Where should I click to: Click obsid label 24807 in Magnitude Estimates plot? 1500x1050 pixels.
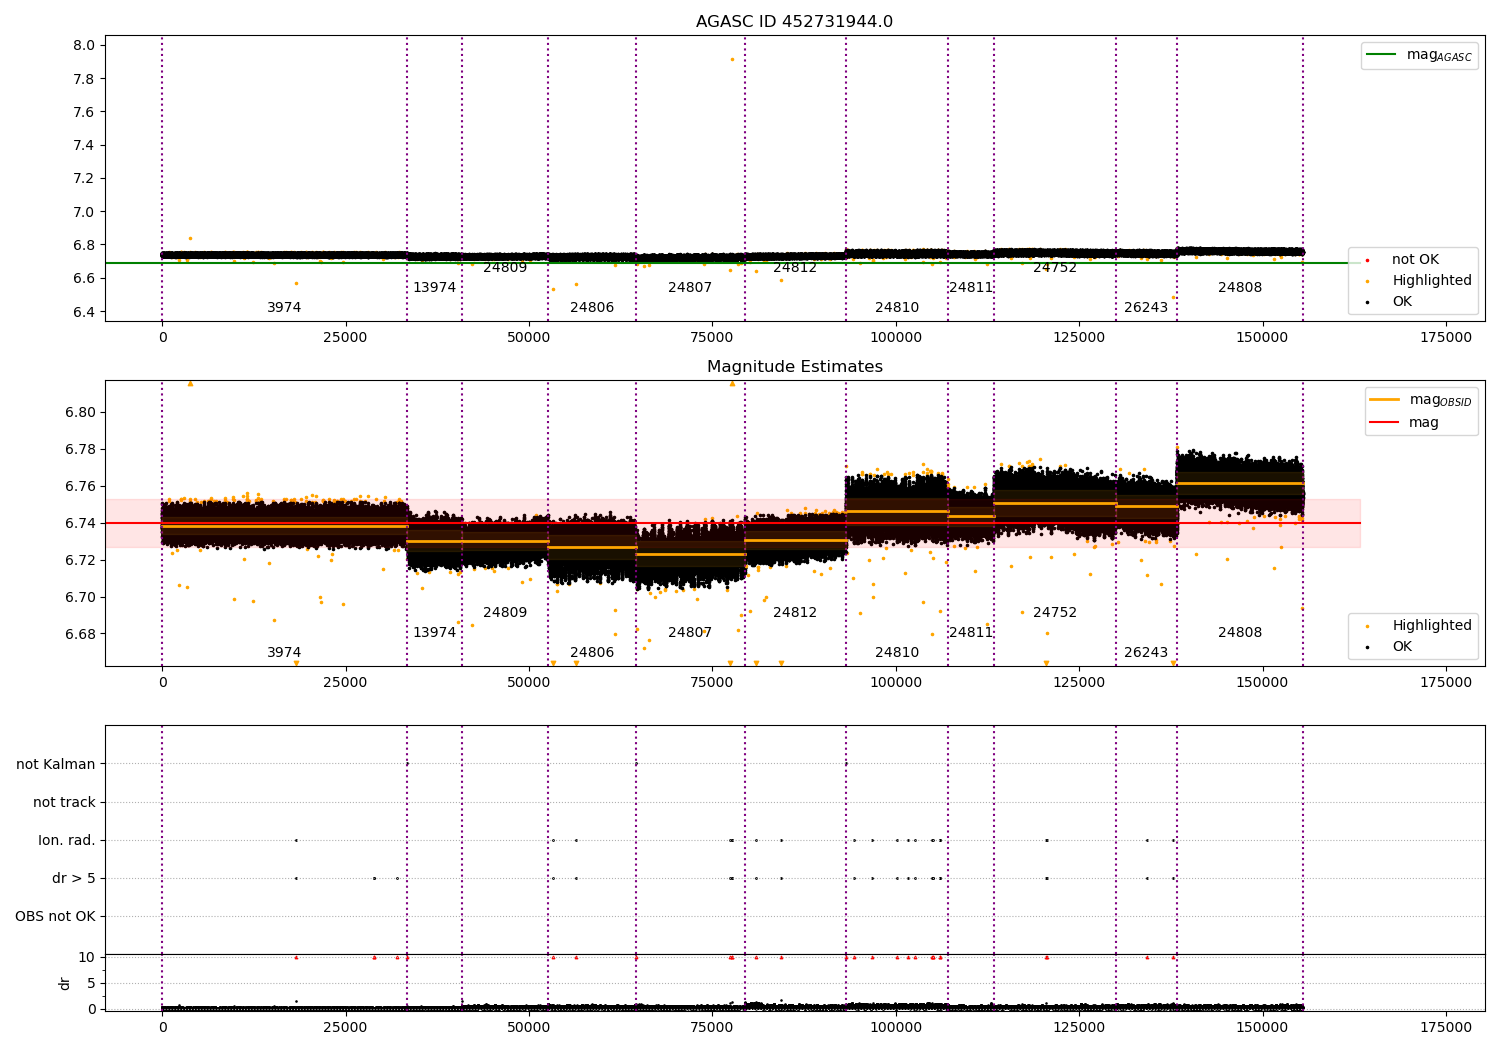690,632
